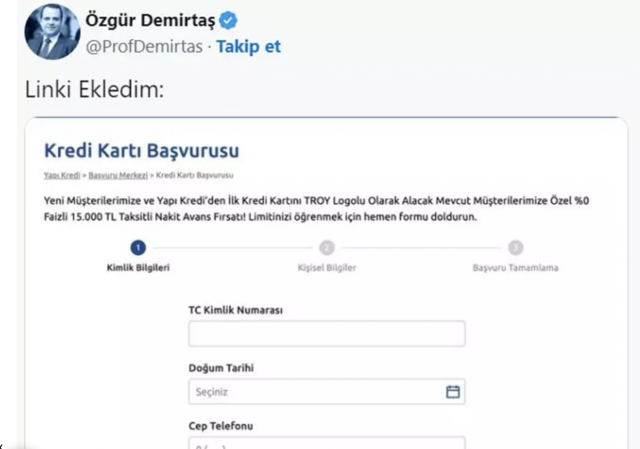640x449 pixels.
Task: Select step 3 Başvuru Tamamlama circle
Action: [516, 248]
